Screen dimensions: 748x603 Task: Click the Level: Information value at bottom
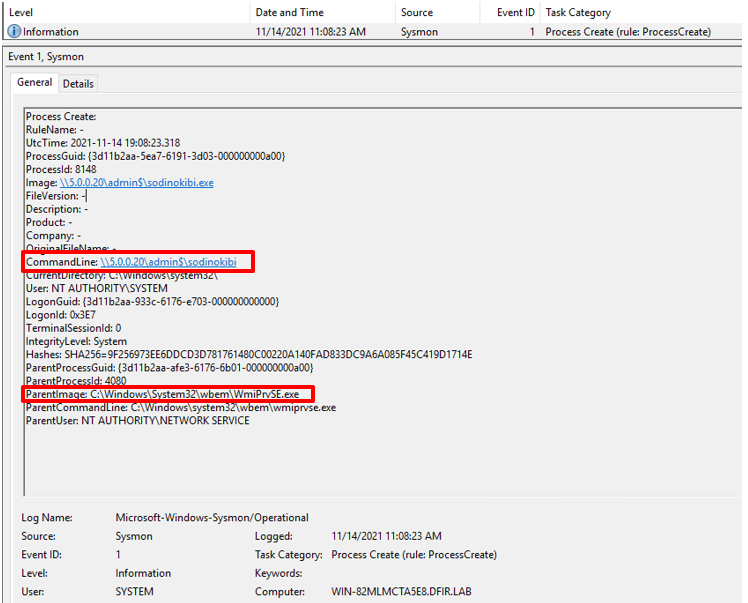pos(143,573)
